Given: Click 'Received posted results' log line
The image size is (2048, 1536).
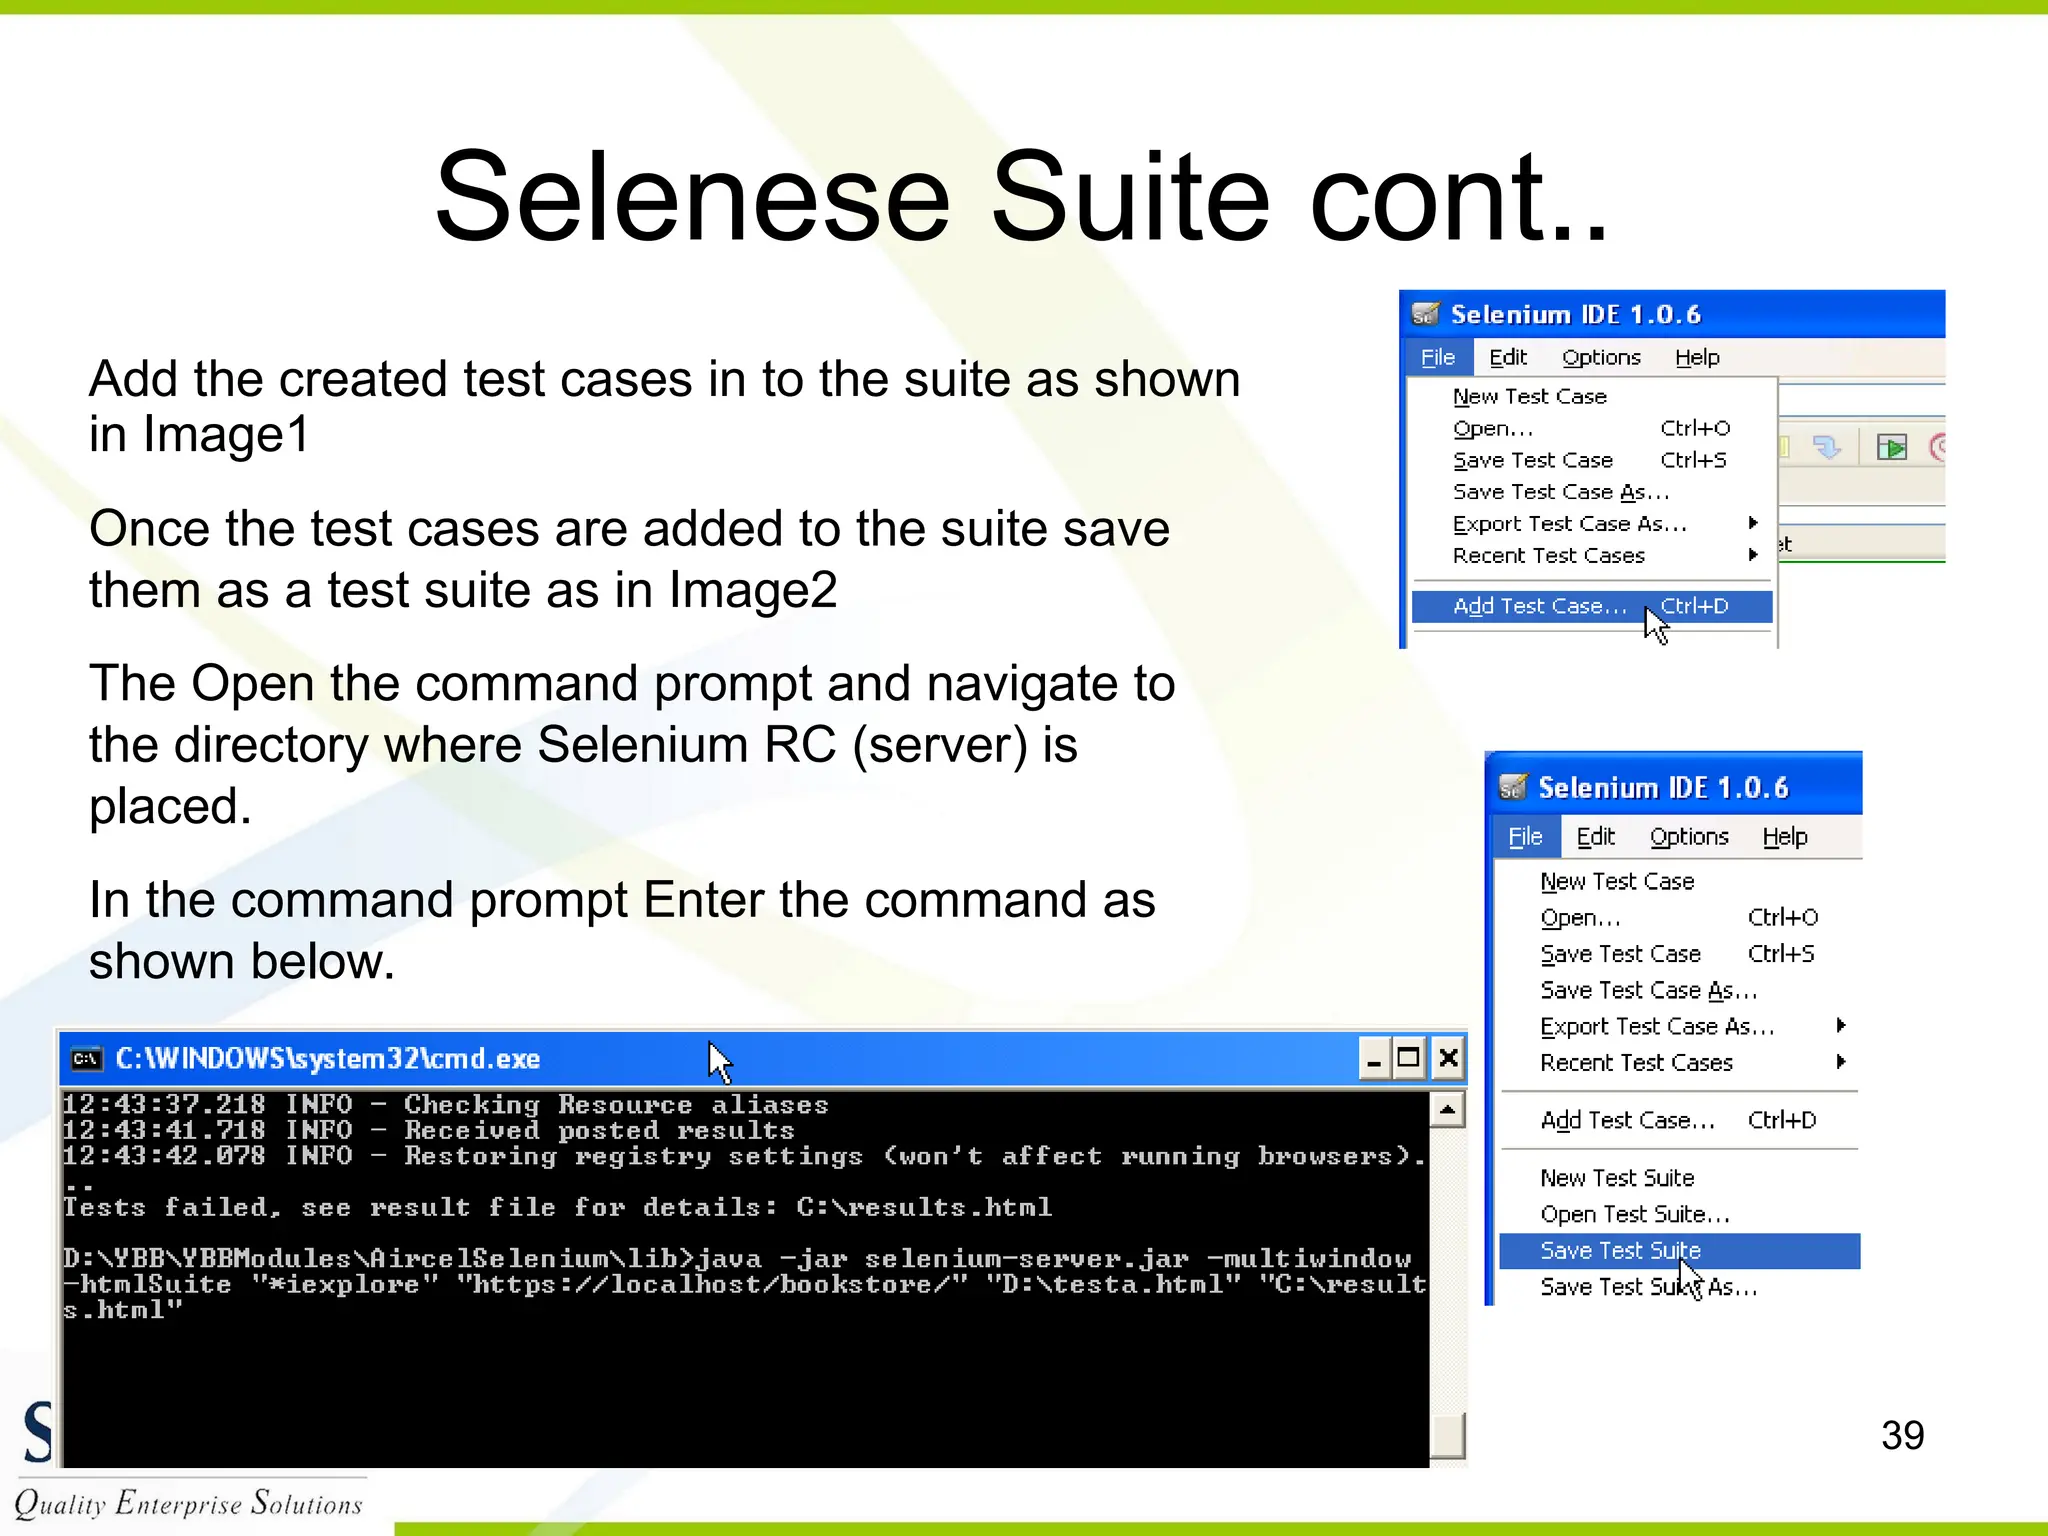Looking at the screenshot, I should coord(429,1130).
